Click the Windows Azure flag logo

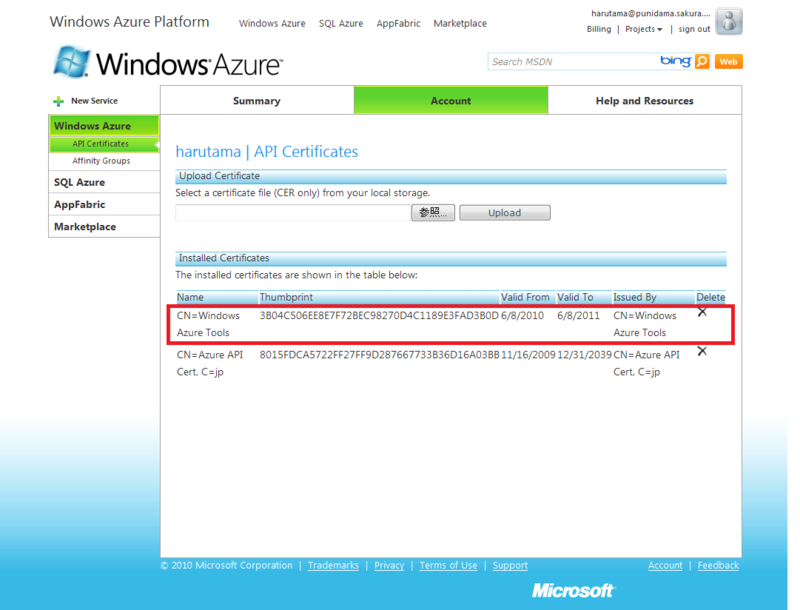[72, 62]
